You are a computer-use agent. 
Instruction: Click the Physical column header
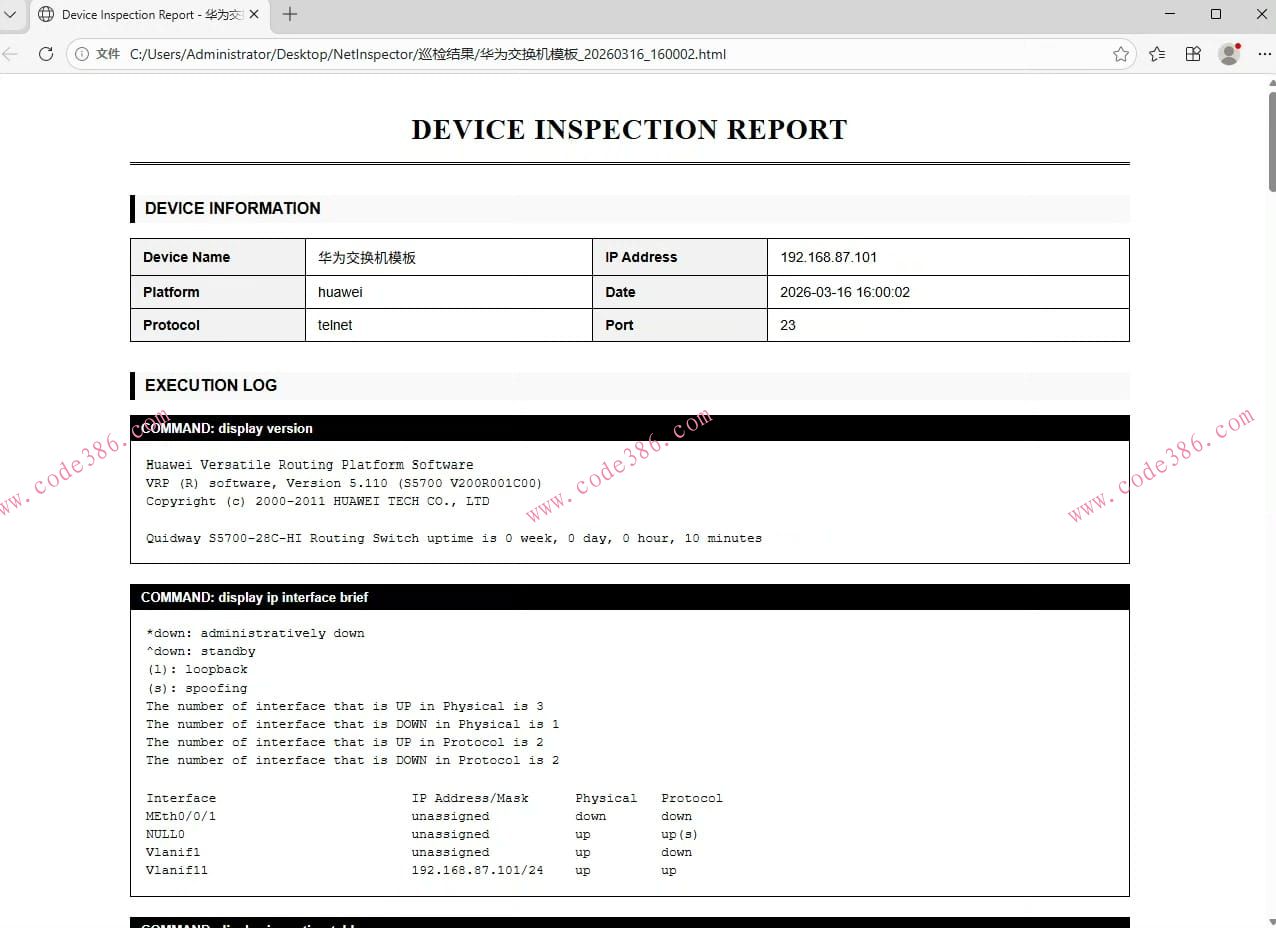(x=606, y=798)
